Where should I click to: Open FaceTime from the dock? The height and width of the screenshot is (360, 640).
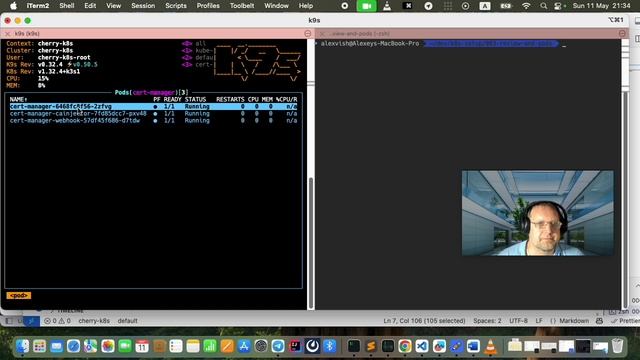125,346
